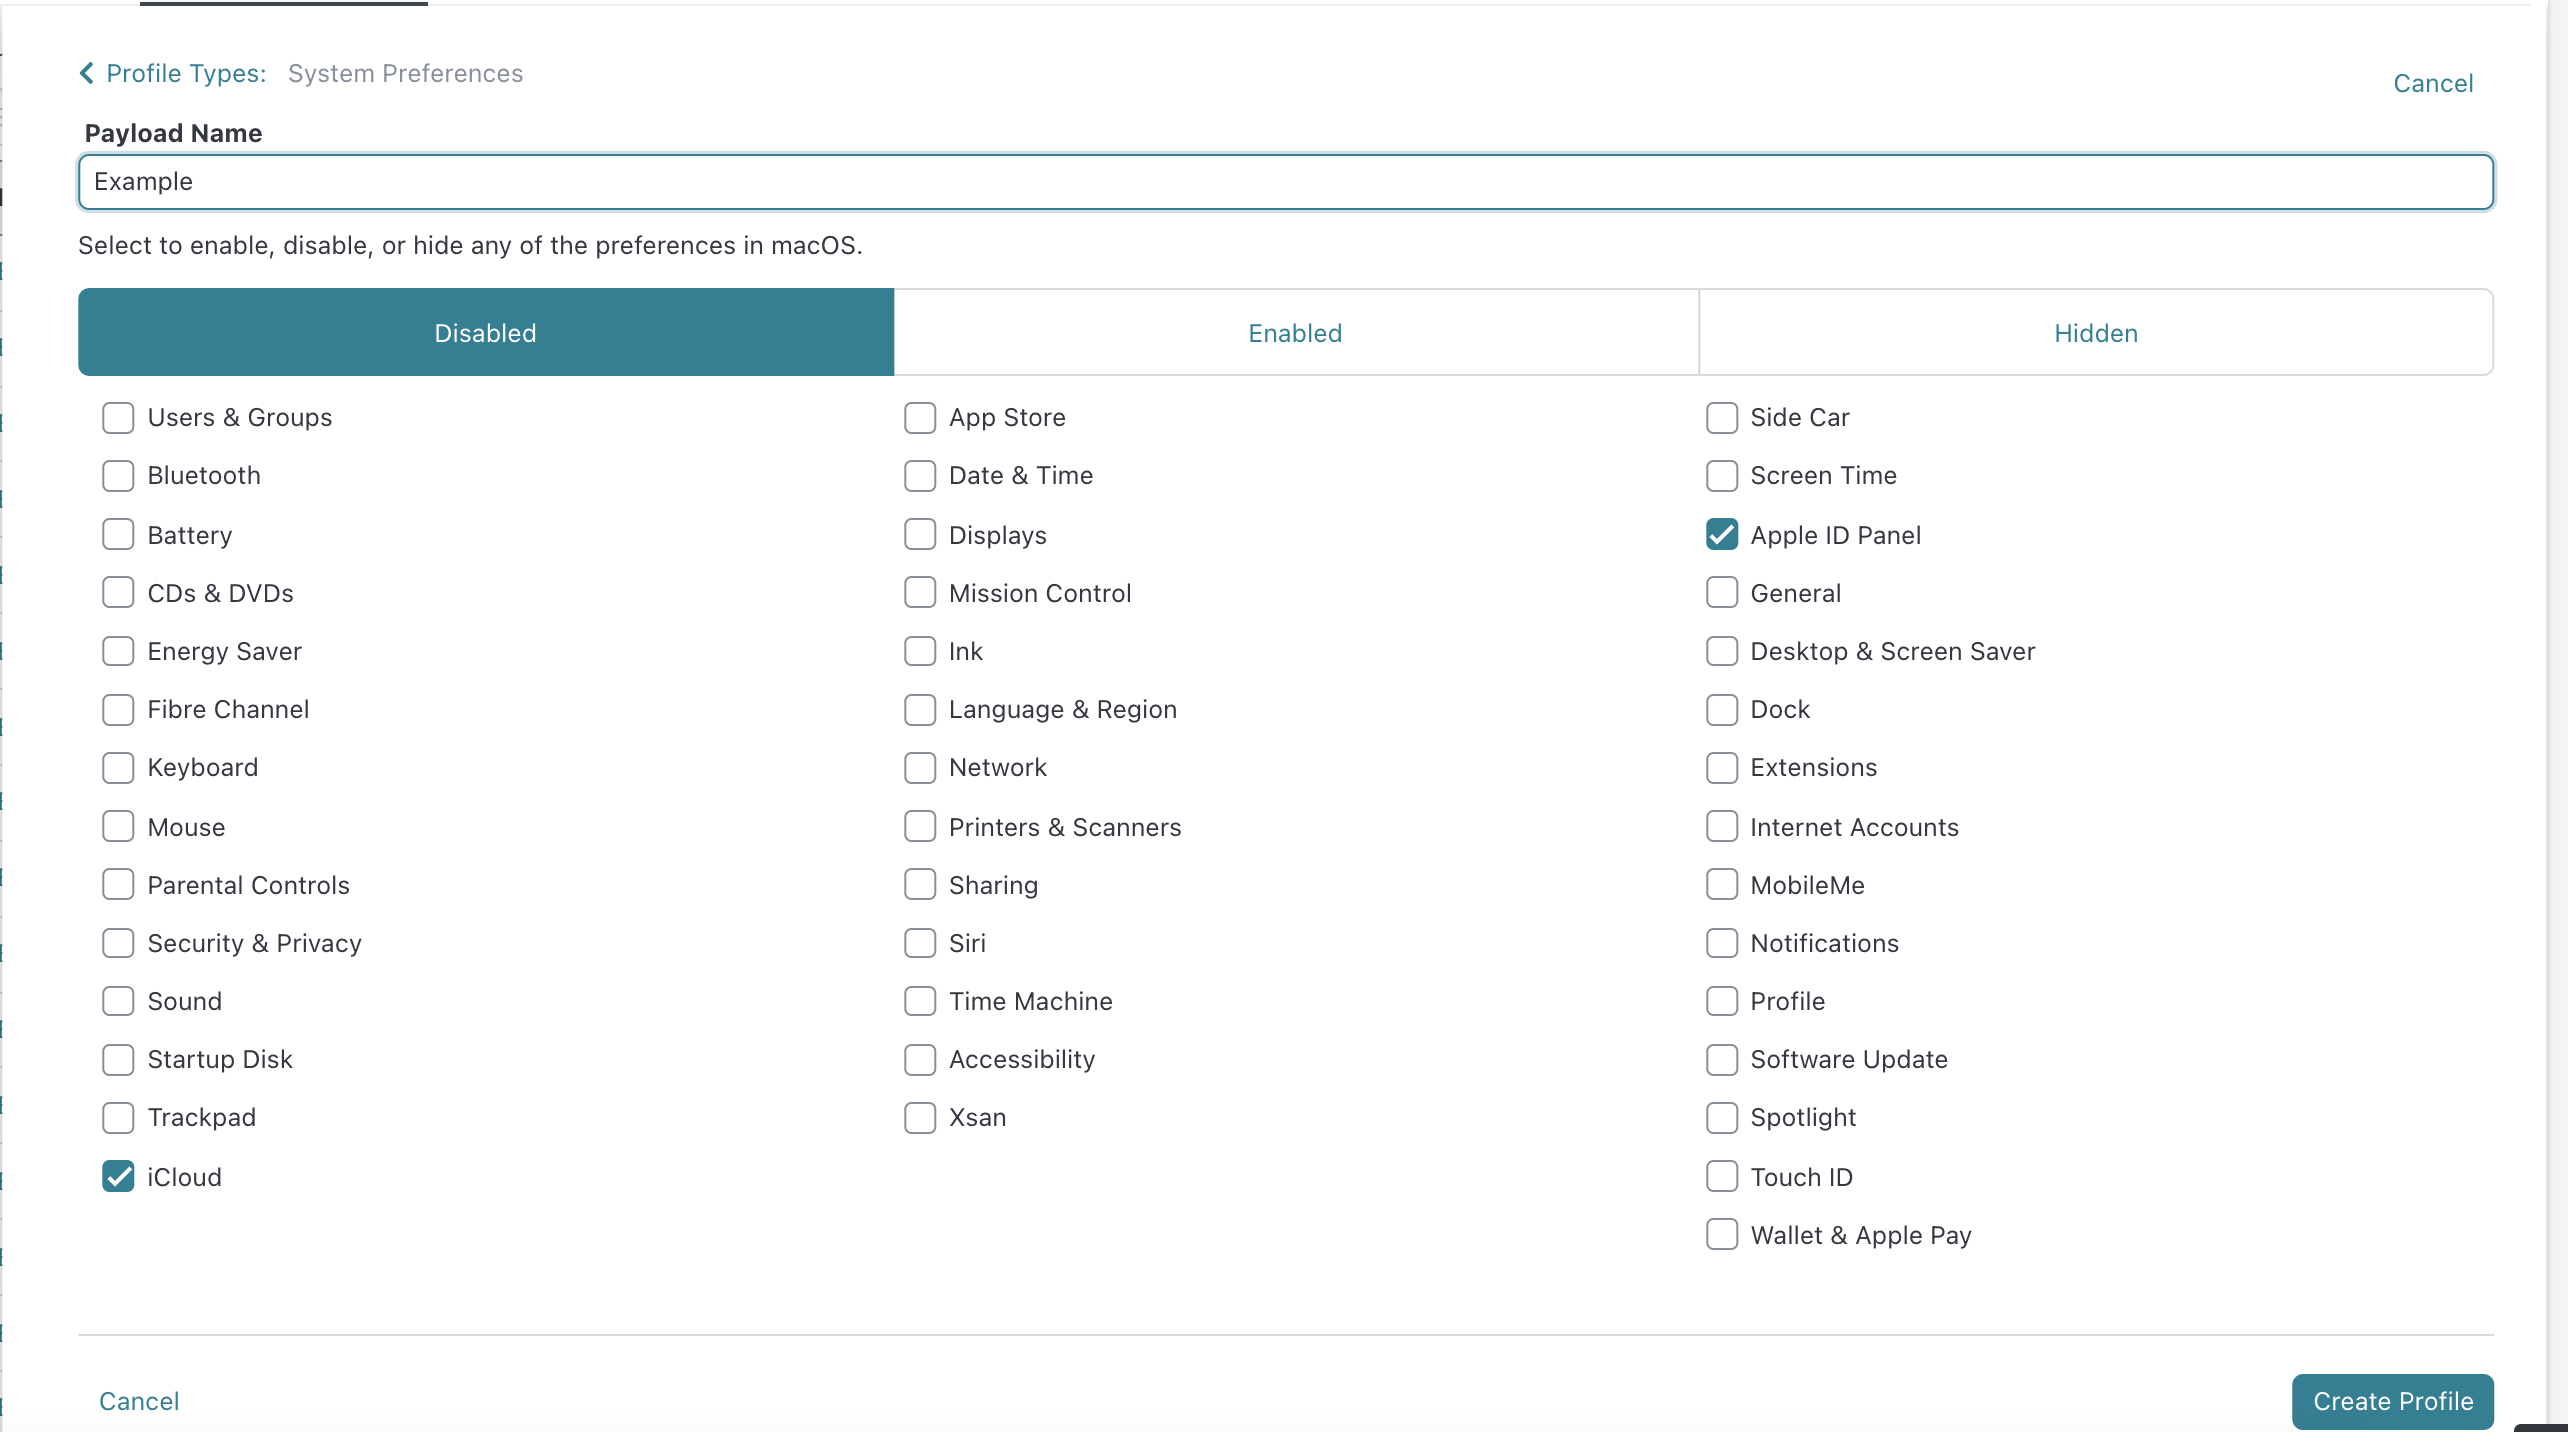Switch to the Enabled tab
Image resolution: width=2568 pixels, height=1432 pixels.
[1295, 333]
